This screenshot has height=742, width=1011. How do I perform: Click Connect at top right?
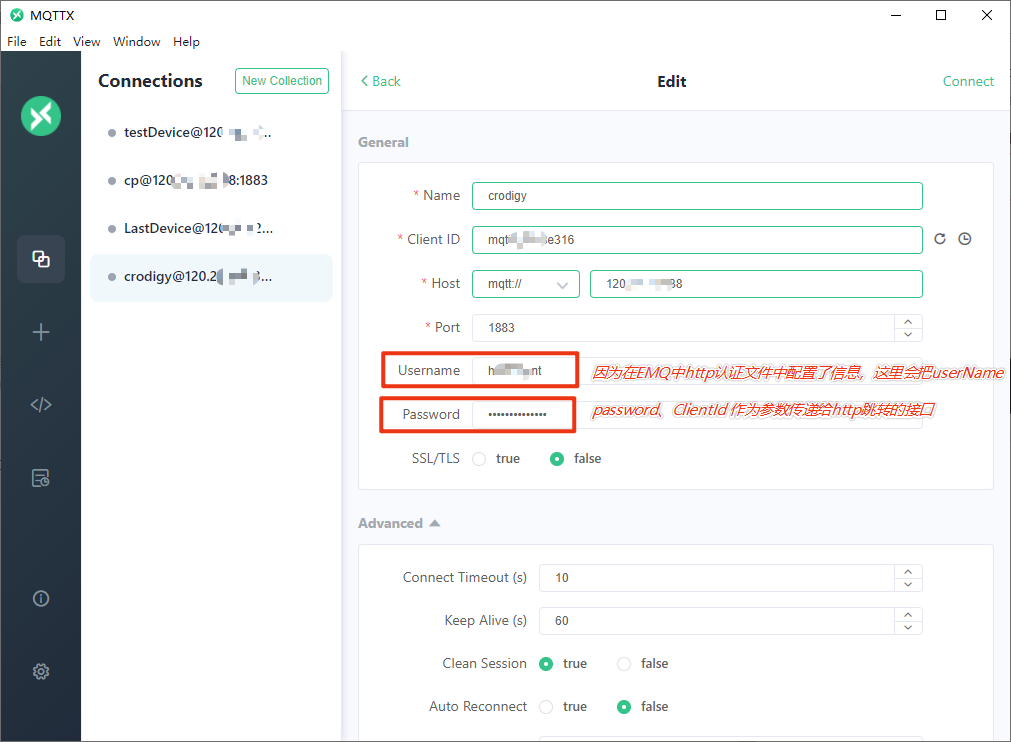click(968, 81)
